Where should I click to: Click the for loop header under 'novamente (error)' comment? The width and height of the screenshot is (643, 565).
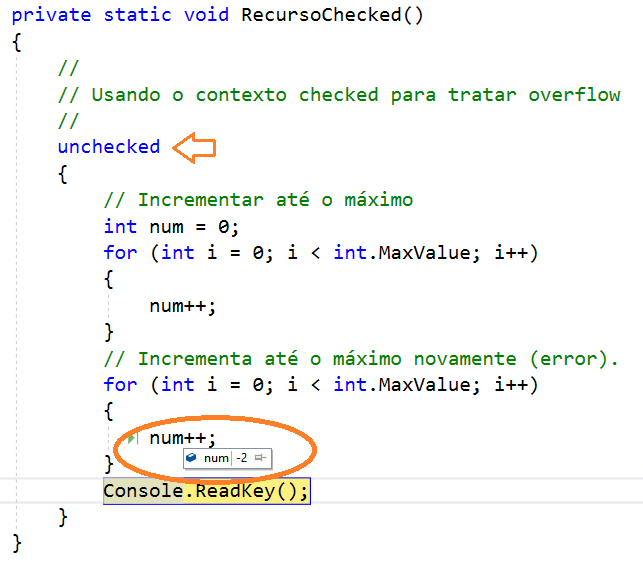coord(321,385)
